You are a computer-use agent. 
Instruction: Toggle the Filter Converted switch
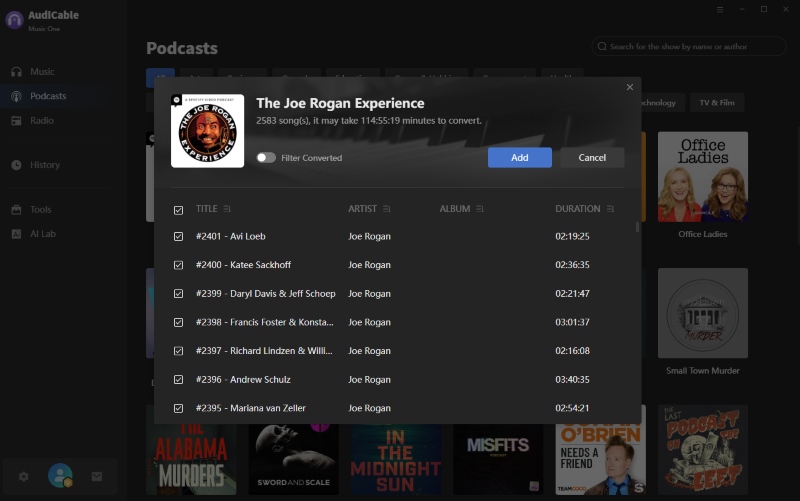click(x=266, y=158)
